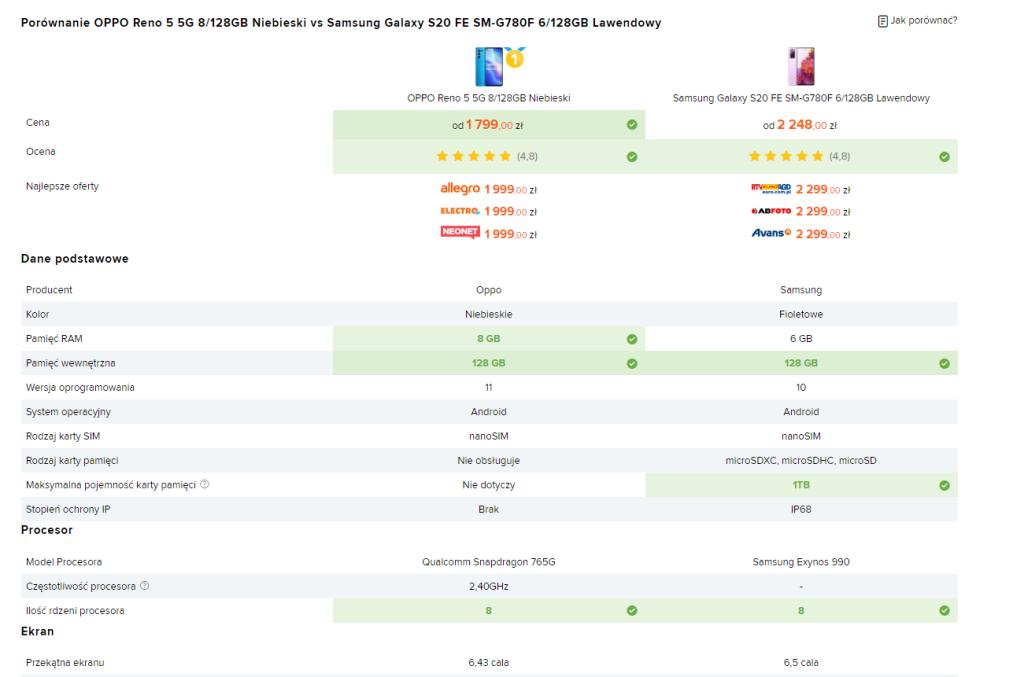This screenshot has height=677, width=1024.
Task: Click the Samsung star rating
Action: pos(786,156)
